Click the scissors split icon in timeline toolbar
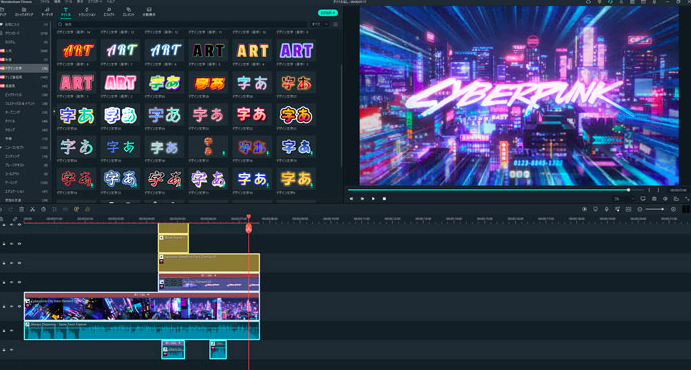This screenshot has height=370, width=691. 32,209
